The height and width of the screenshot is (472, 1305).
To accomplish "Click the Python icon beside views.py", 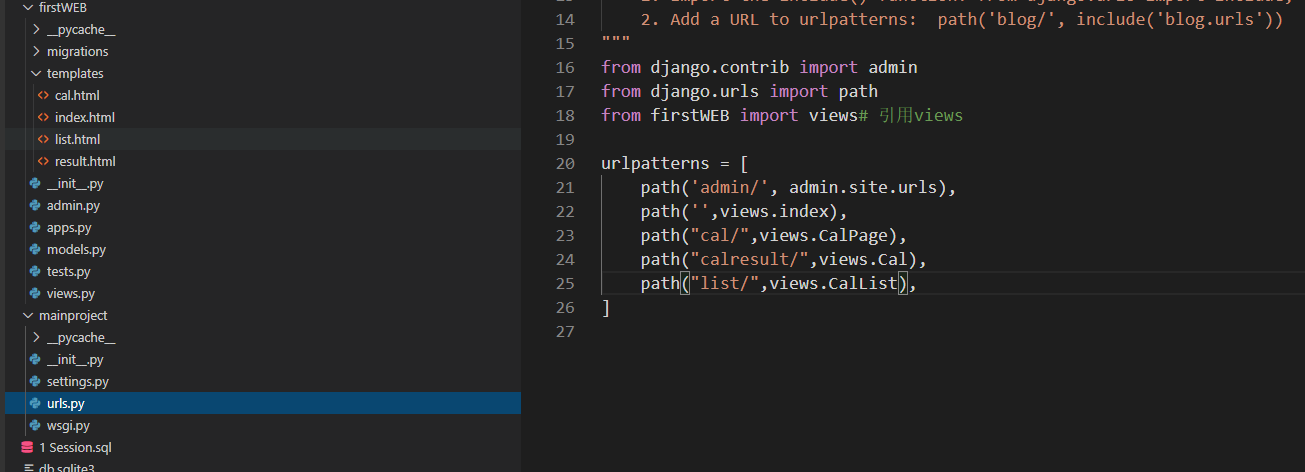I will [35, 294].
